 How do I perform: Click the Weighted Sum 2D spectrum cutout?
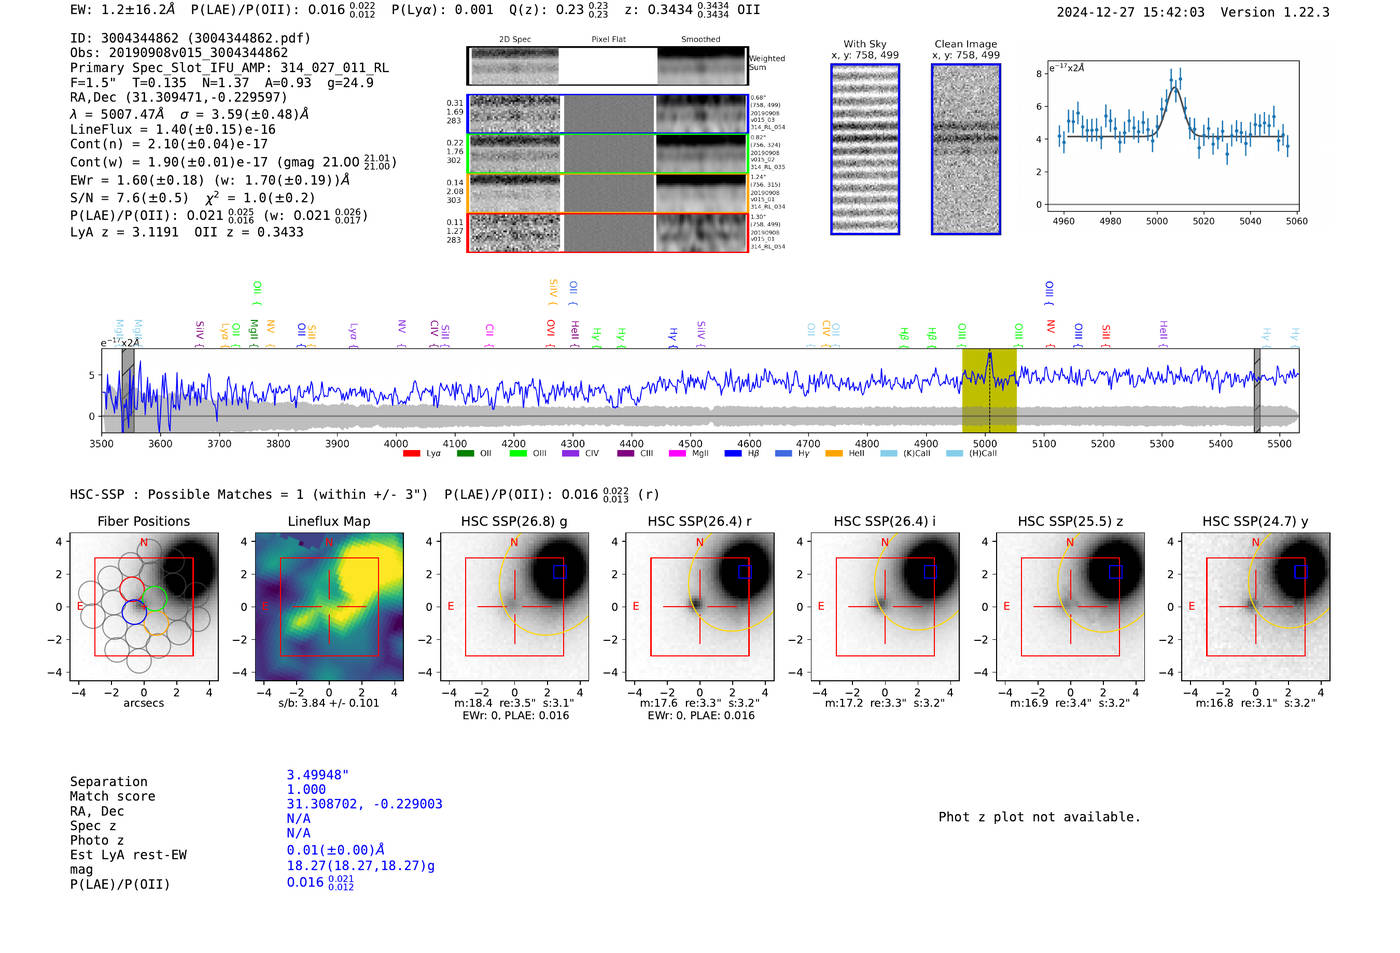(x=515, y=66)
